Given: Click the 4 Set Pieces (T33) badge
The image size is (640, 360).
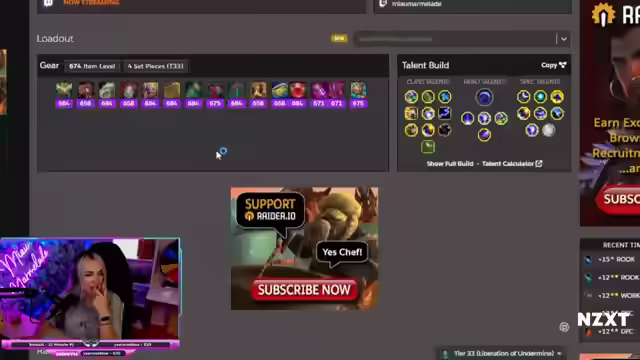Looking at the screenshot, I should (155, 66).
